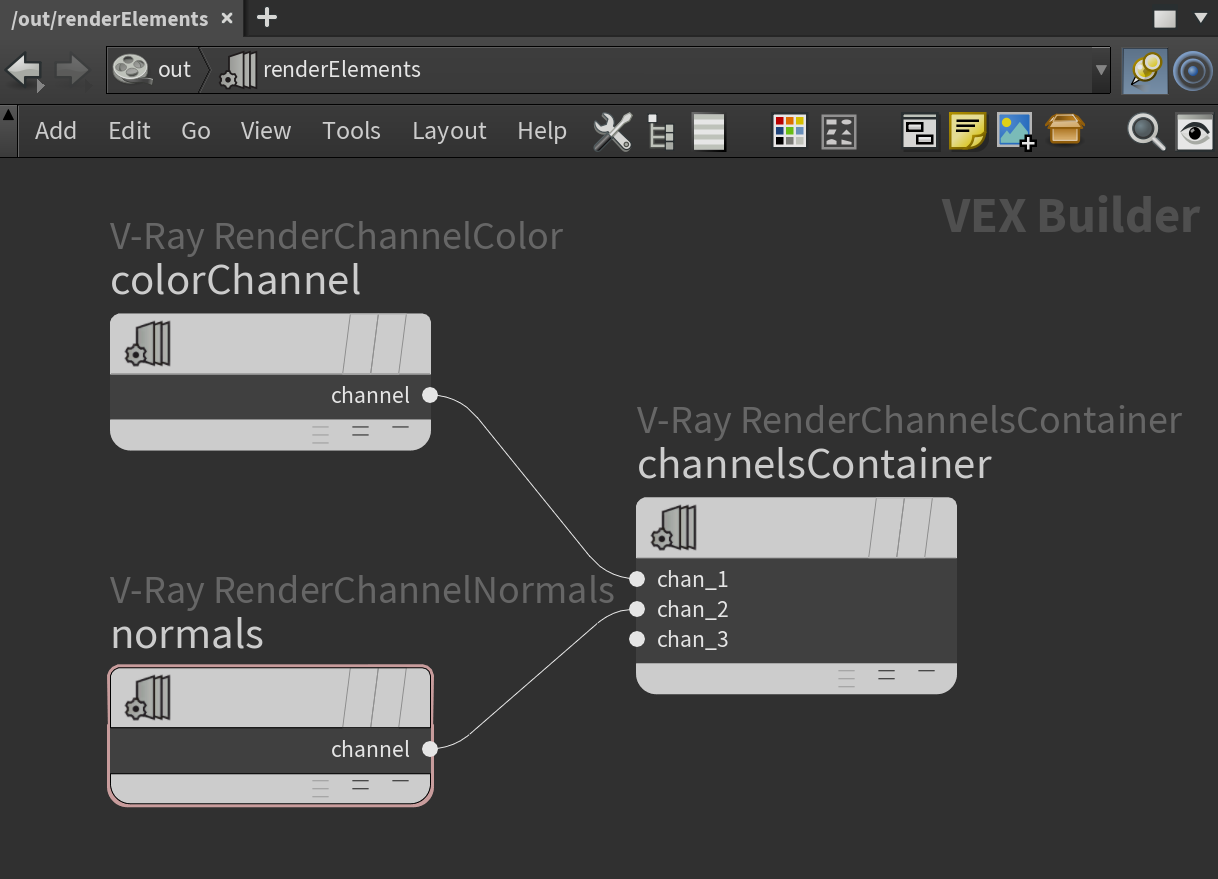Screen dimensions: 1218x879
Task: Select the channelsContainer node icon
Action: (674, 528)
